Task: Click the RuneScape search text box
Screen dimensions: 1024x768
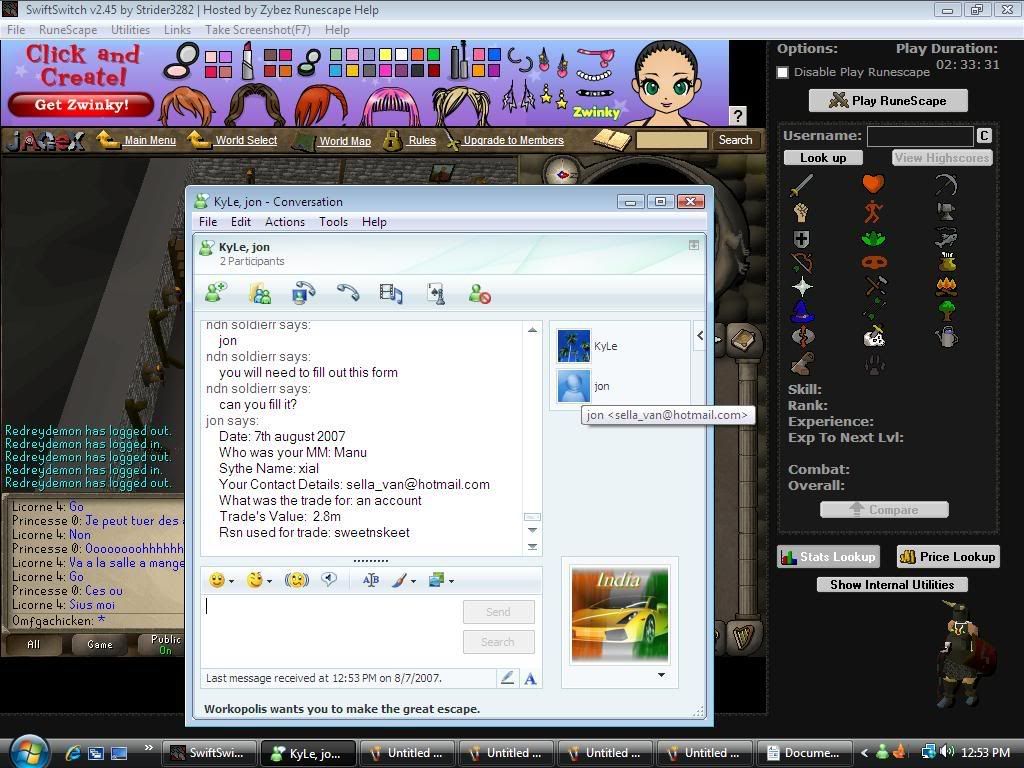Action: tap(672, 140)
